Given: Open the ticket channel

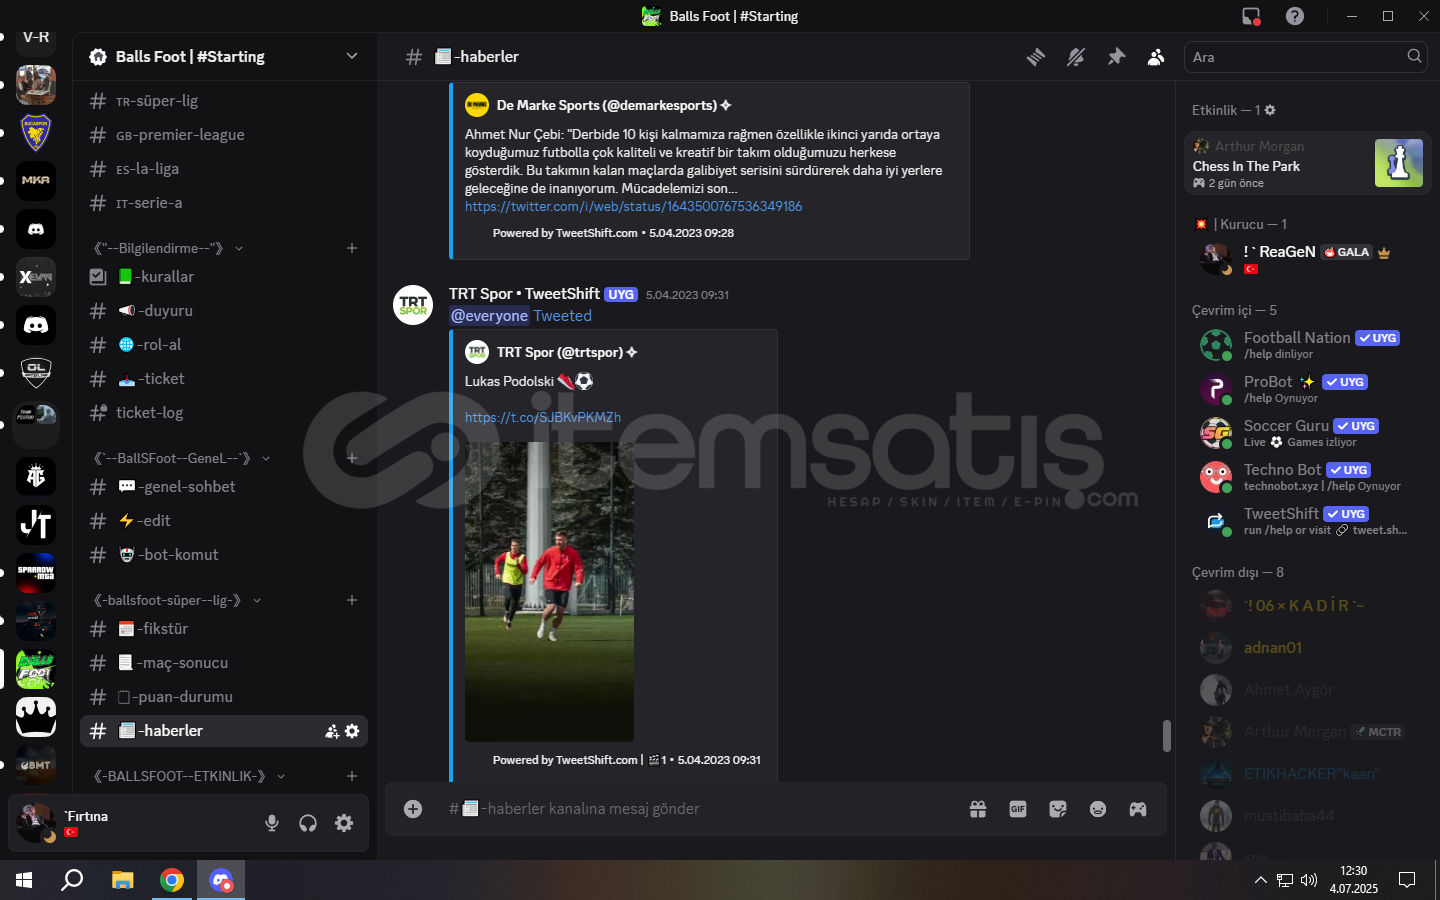Looking at the screenshot, I should pos(224,379).
